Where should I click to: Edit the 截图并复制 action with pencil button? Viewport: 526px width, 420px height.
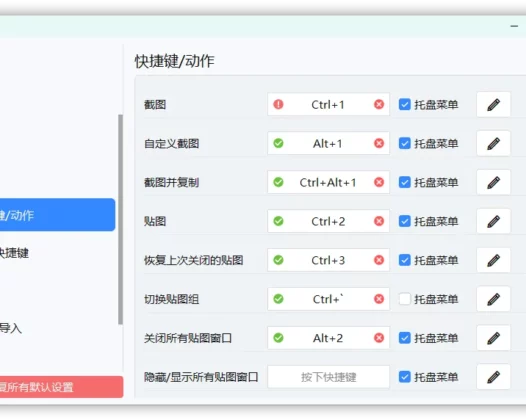tap(493, 182)
